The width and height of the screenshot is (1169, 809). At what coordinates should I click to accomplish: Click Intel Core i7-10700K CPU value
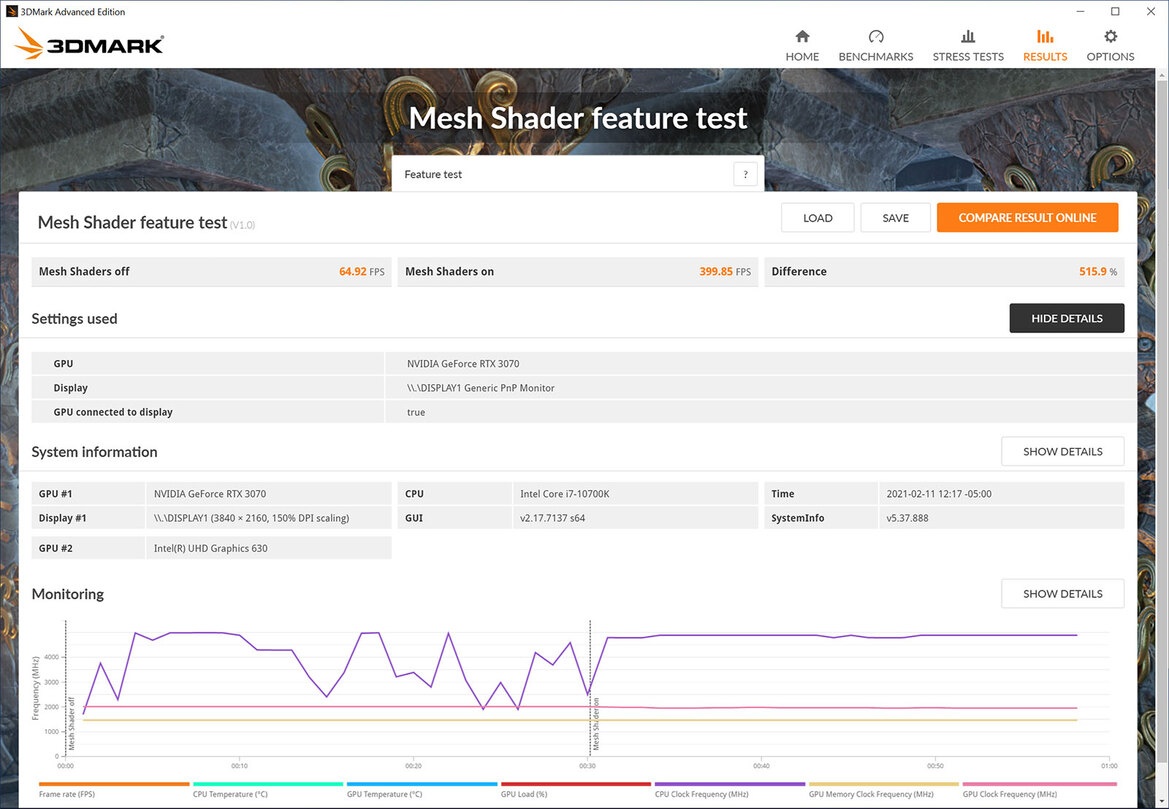[x=564, y=494]
